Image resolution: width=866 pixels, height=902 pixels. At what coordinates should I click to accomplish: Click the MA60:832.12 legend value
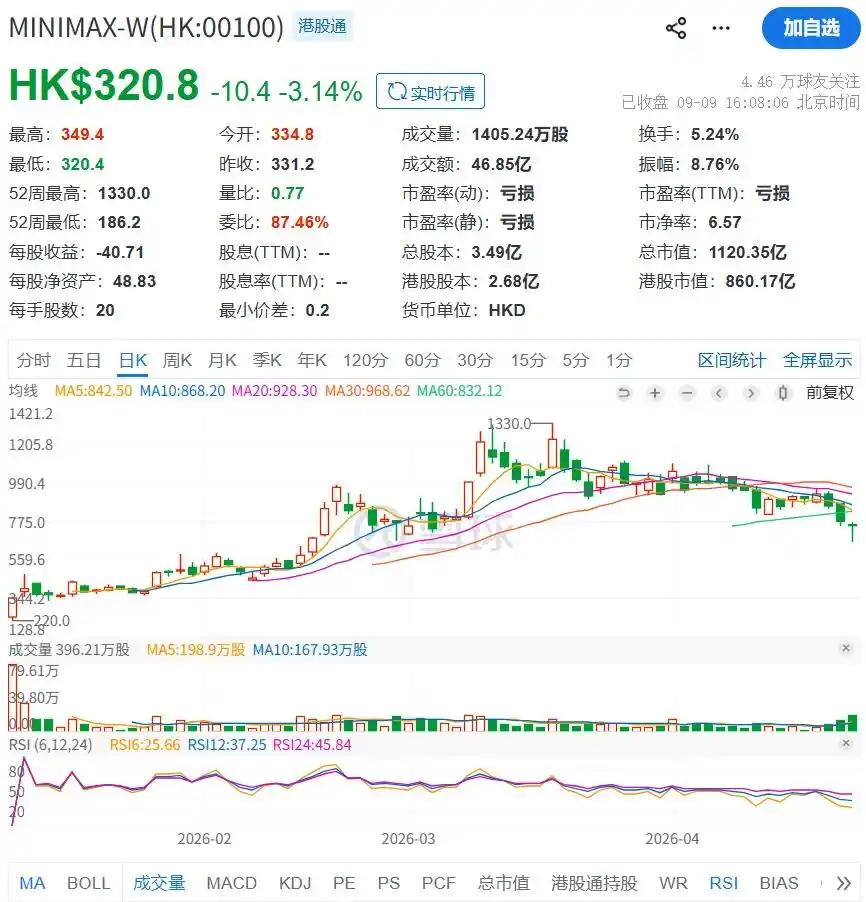click(x=459, y=391)
